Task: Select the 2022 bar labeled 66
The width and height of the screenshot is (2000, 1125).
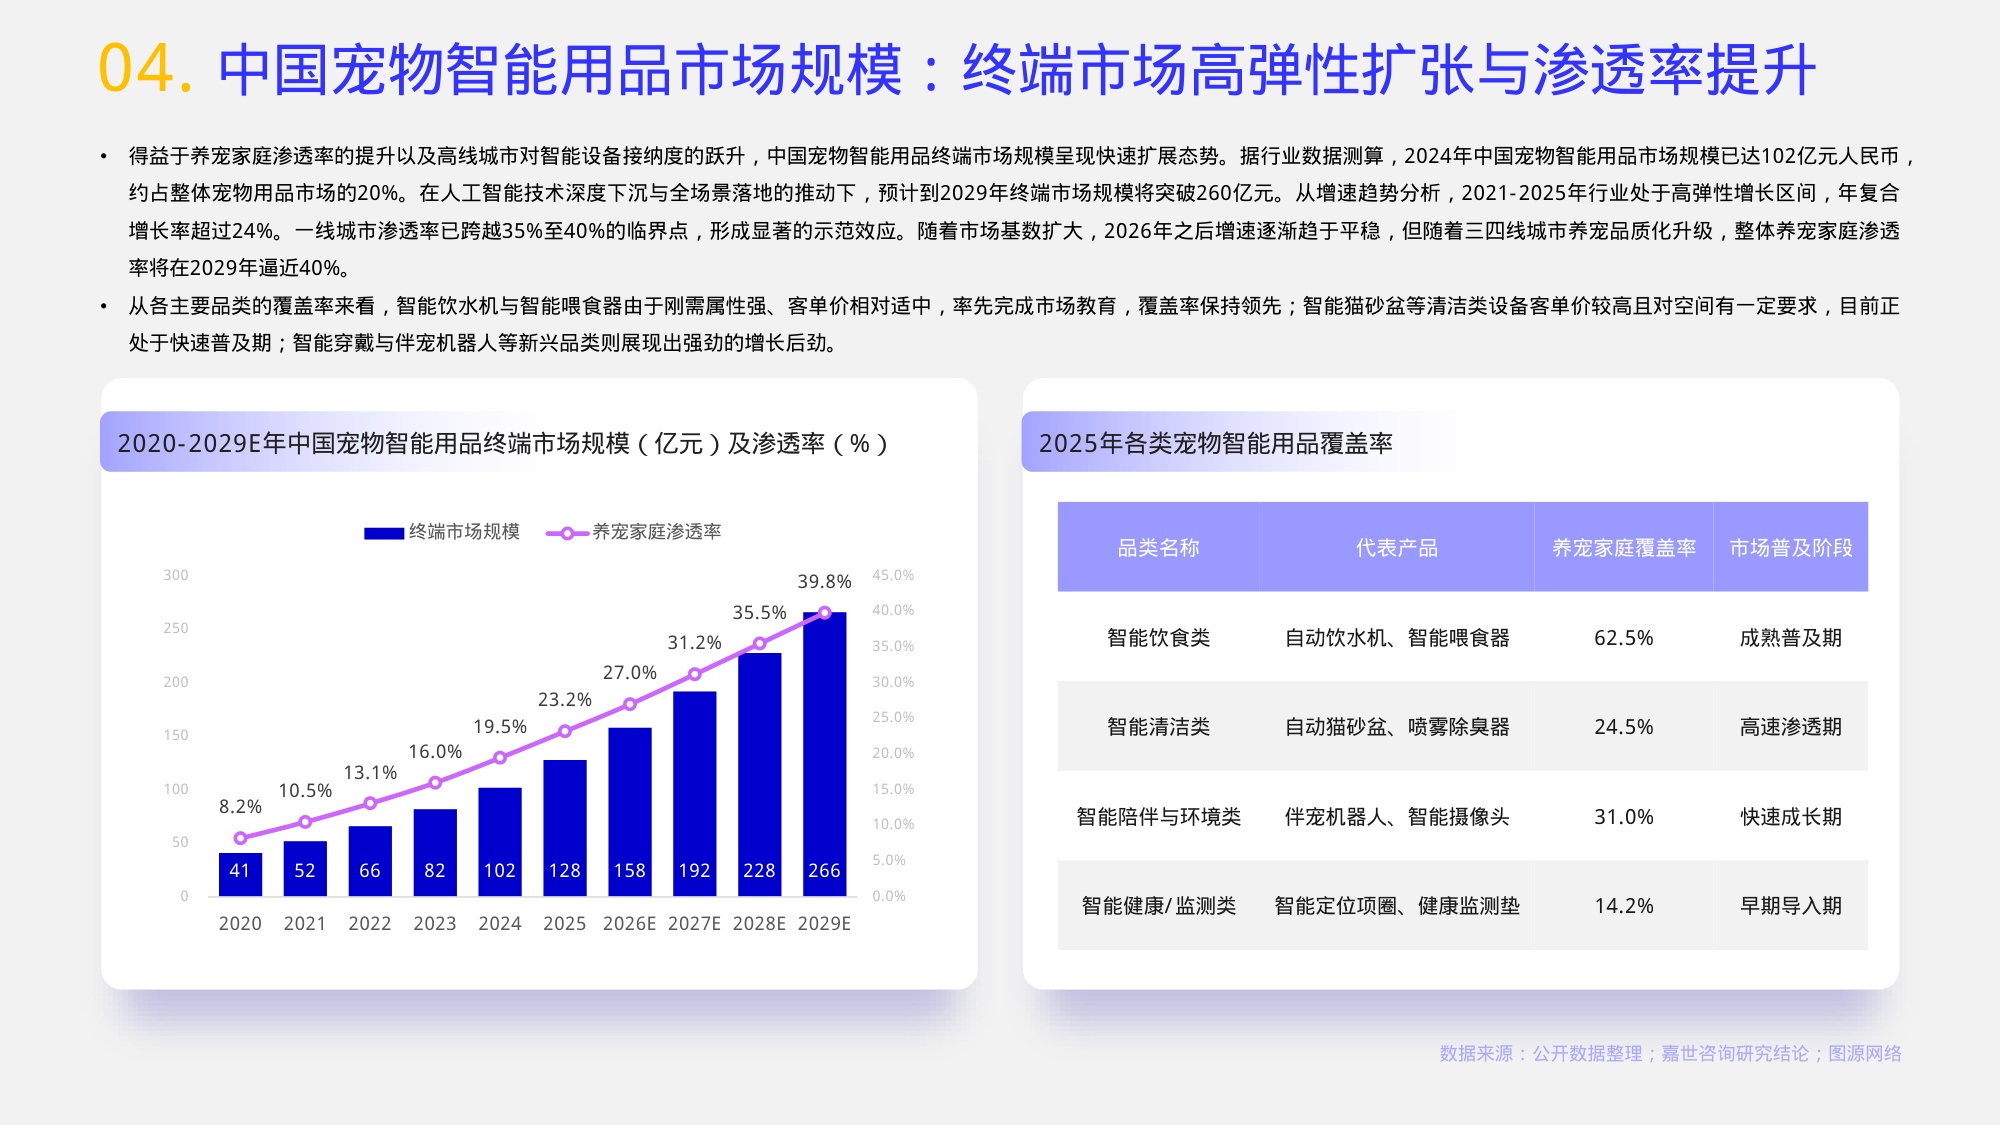Action: click(x=370, y=861)
